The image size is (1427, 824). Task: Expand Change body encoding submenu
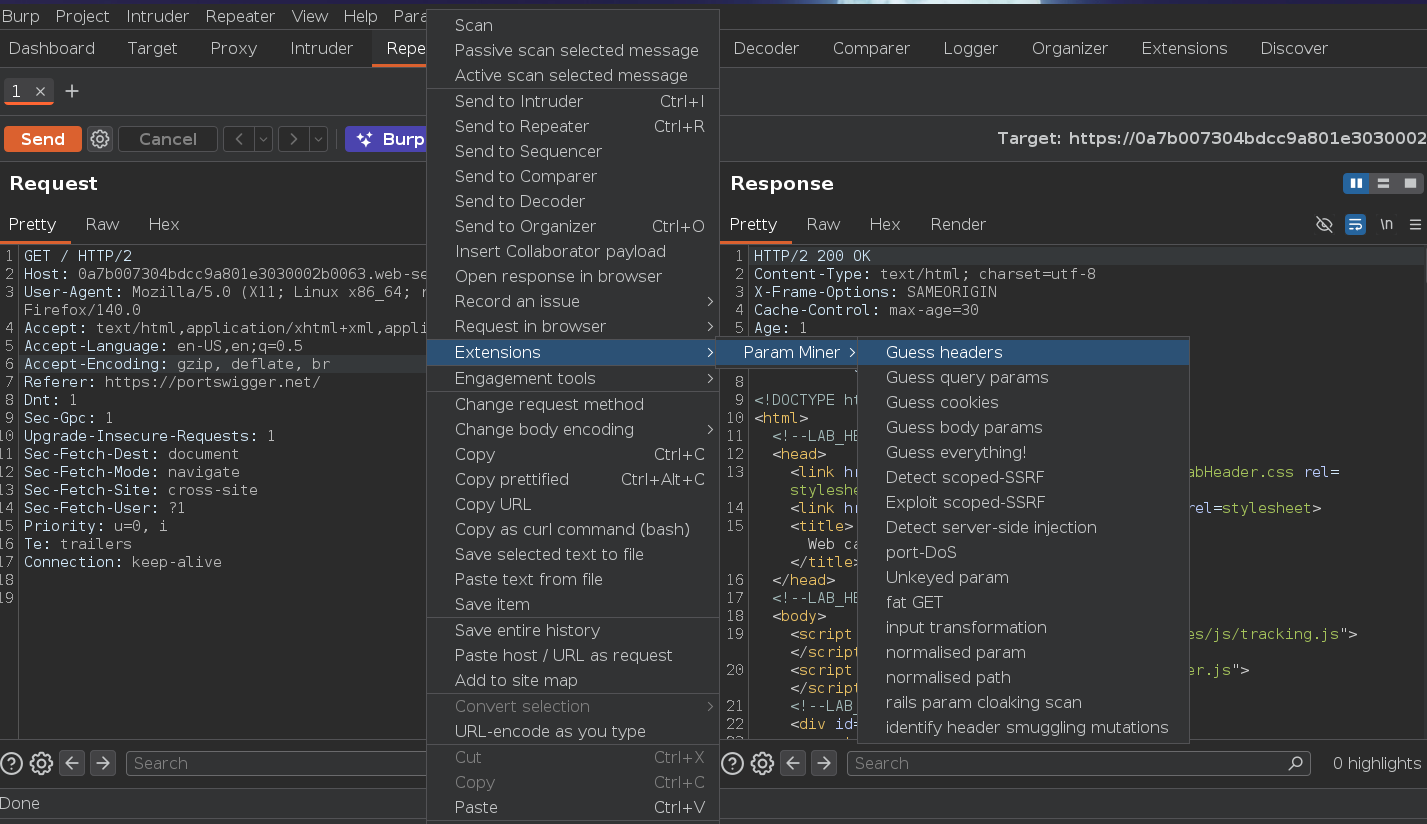pyautogui.click(x=573, y=429)
